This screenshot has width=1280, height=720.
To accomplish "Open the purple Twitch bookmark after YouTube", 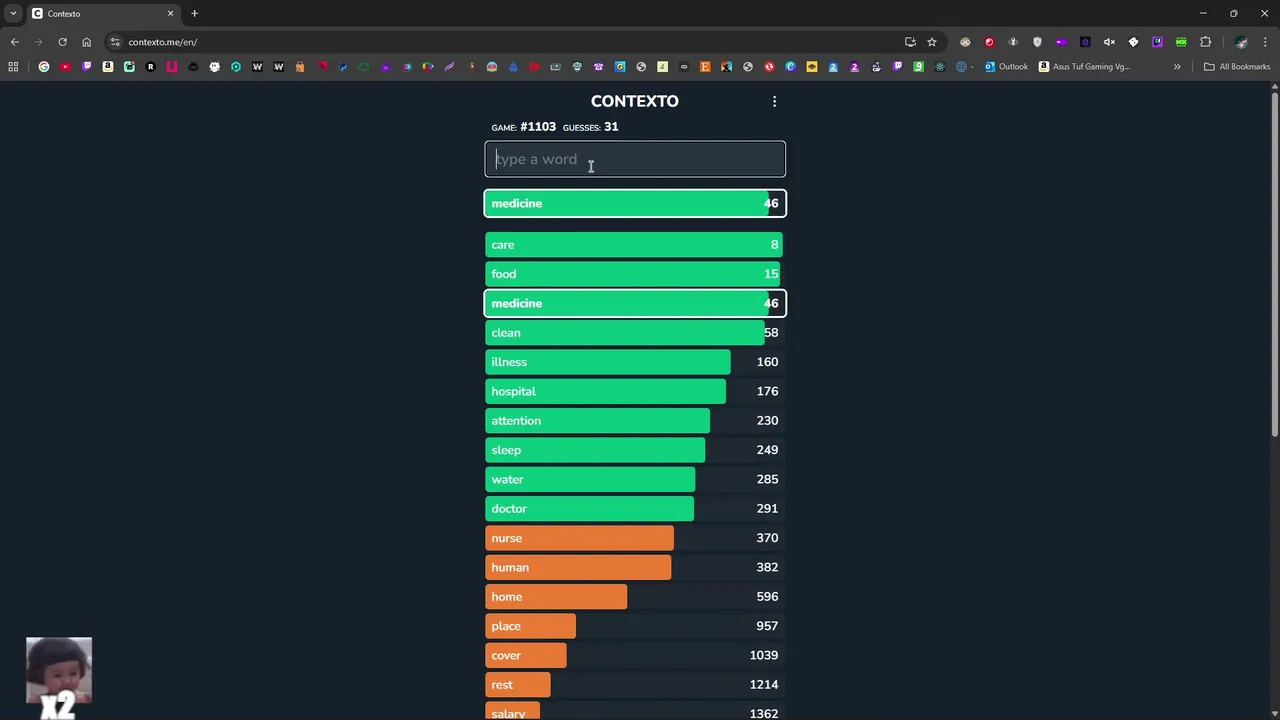I will tap(86, 67).
